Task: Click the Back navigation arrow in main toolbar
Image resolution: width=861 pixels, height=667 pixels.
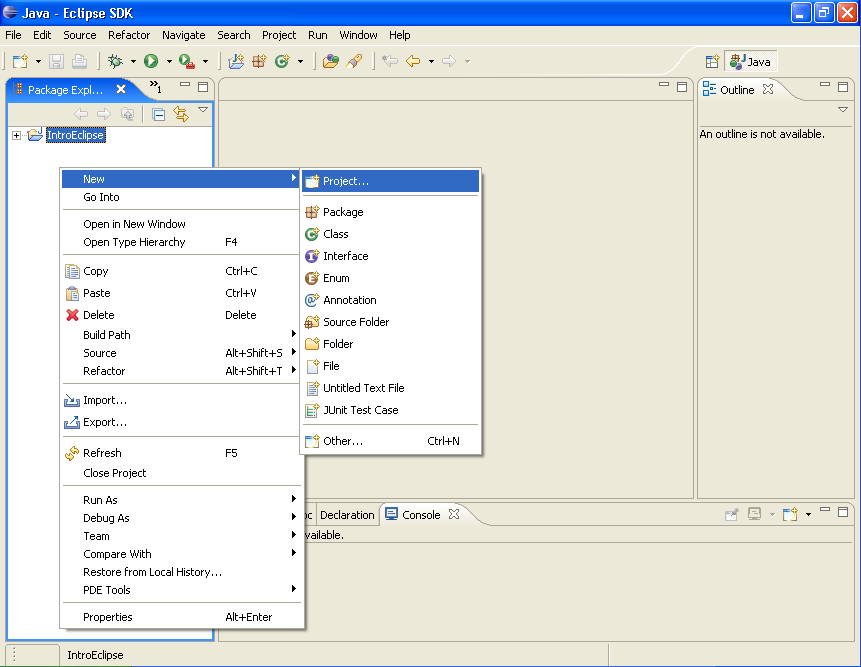Action: pos(413,61)
